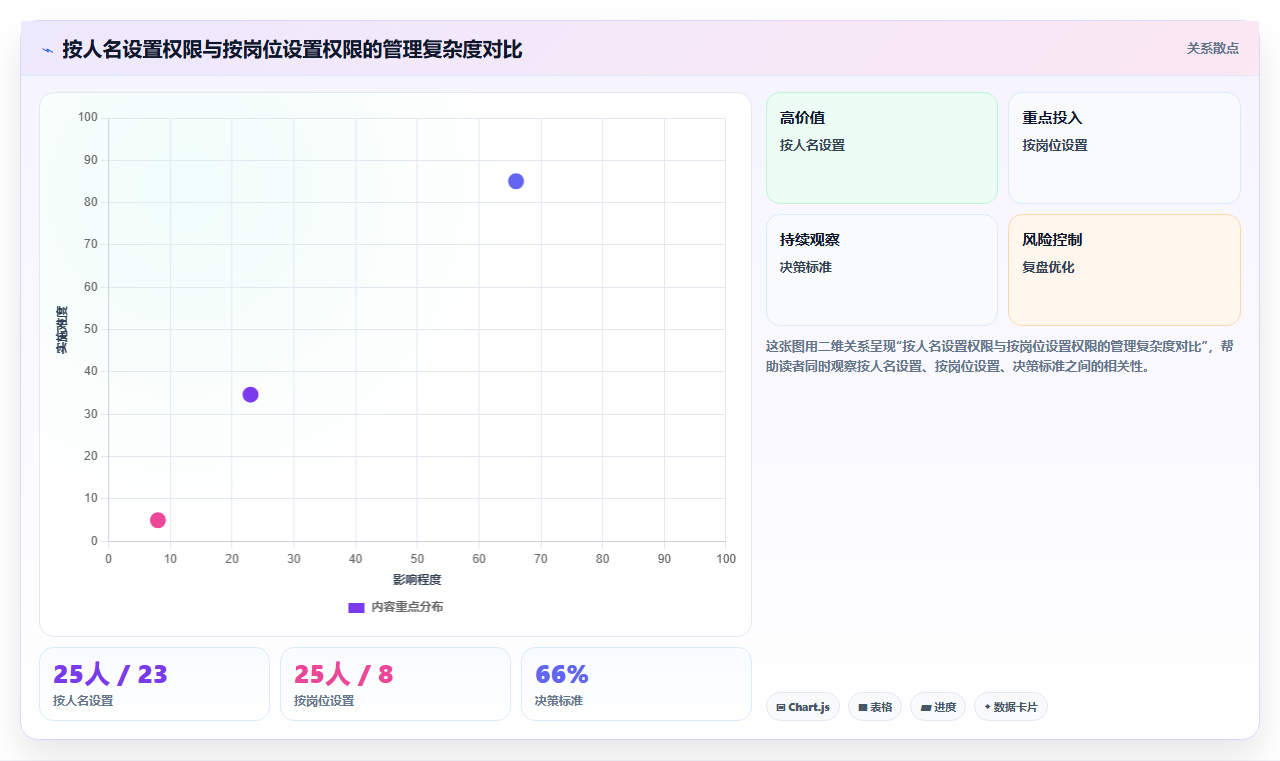Viewport: 1280px width, 761px height.
Task: Click the 25人 / 8 stat card
Action: pyautogui.click(x=395, y=684)
